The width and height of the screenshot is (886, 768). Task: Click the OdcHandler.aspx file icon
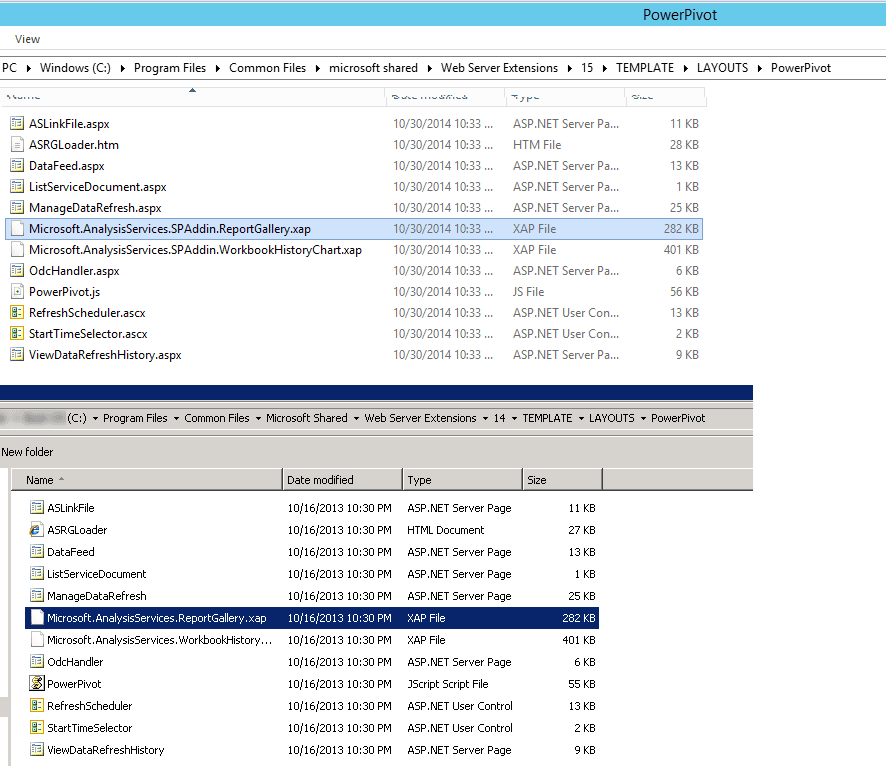tap(17, 270)
